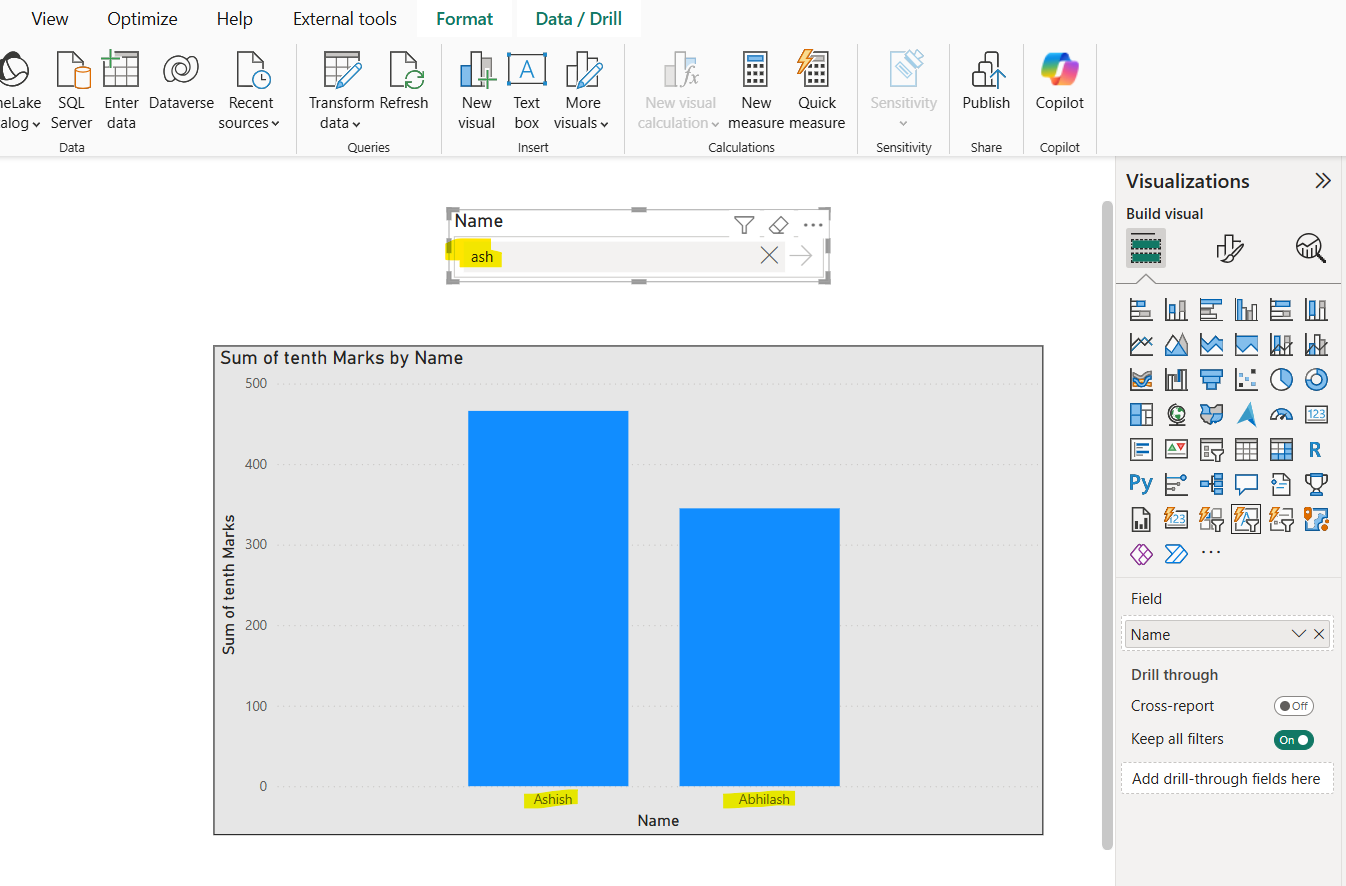
Task: Select the Donut chart visual
Action: click(1316, 379)
